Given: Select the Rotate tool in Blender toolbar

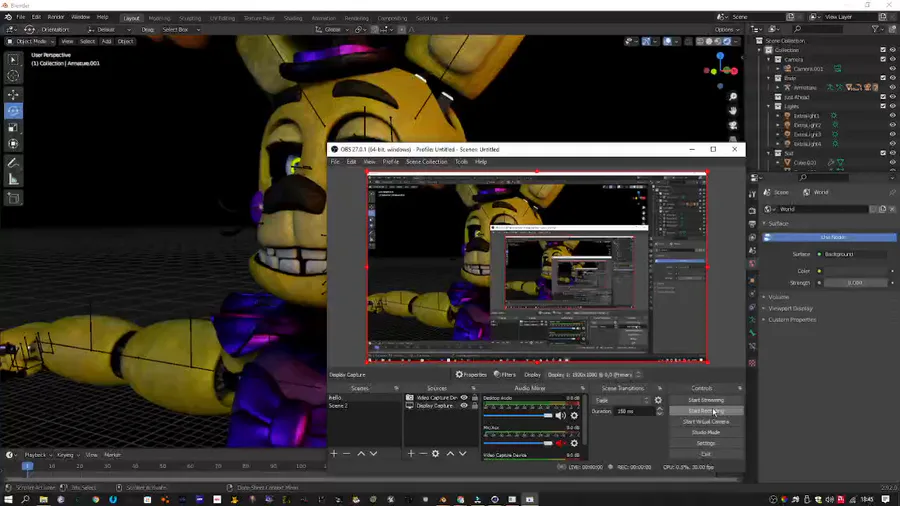Looking at the screenshot, I should [x=13, y=111].
